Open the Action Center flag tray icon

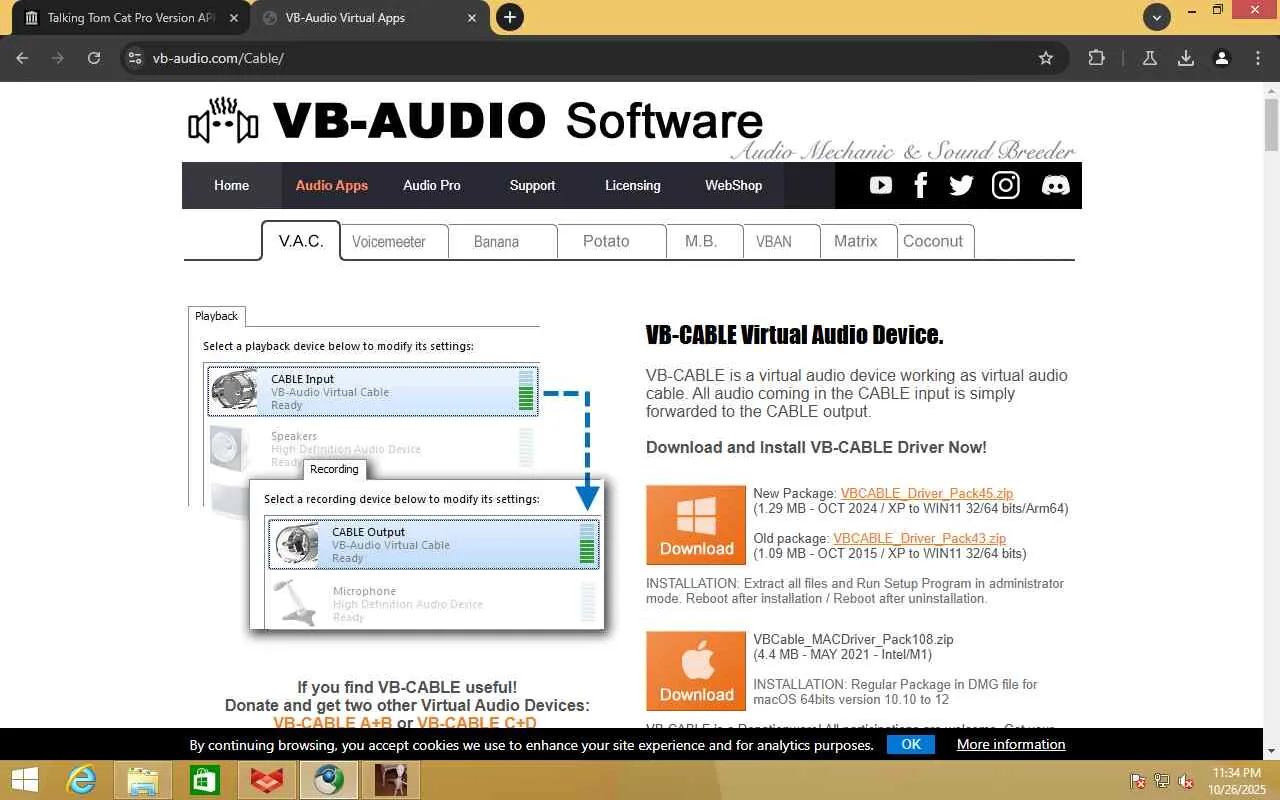coord(1138,781)
